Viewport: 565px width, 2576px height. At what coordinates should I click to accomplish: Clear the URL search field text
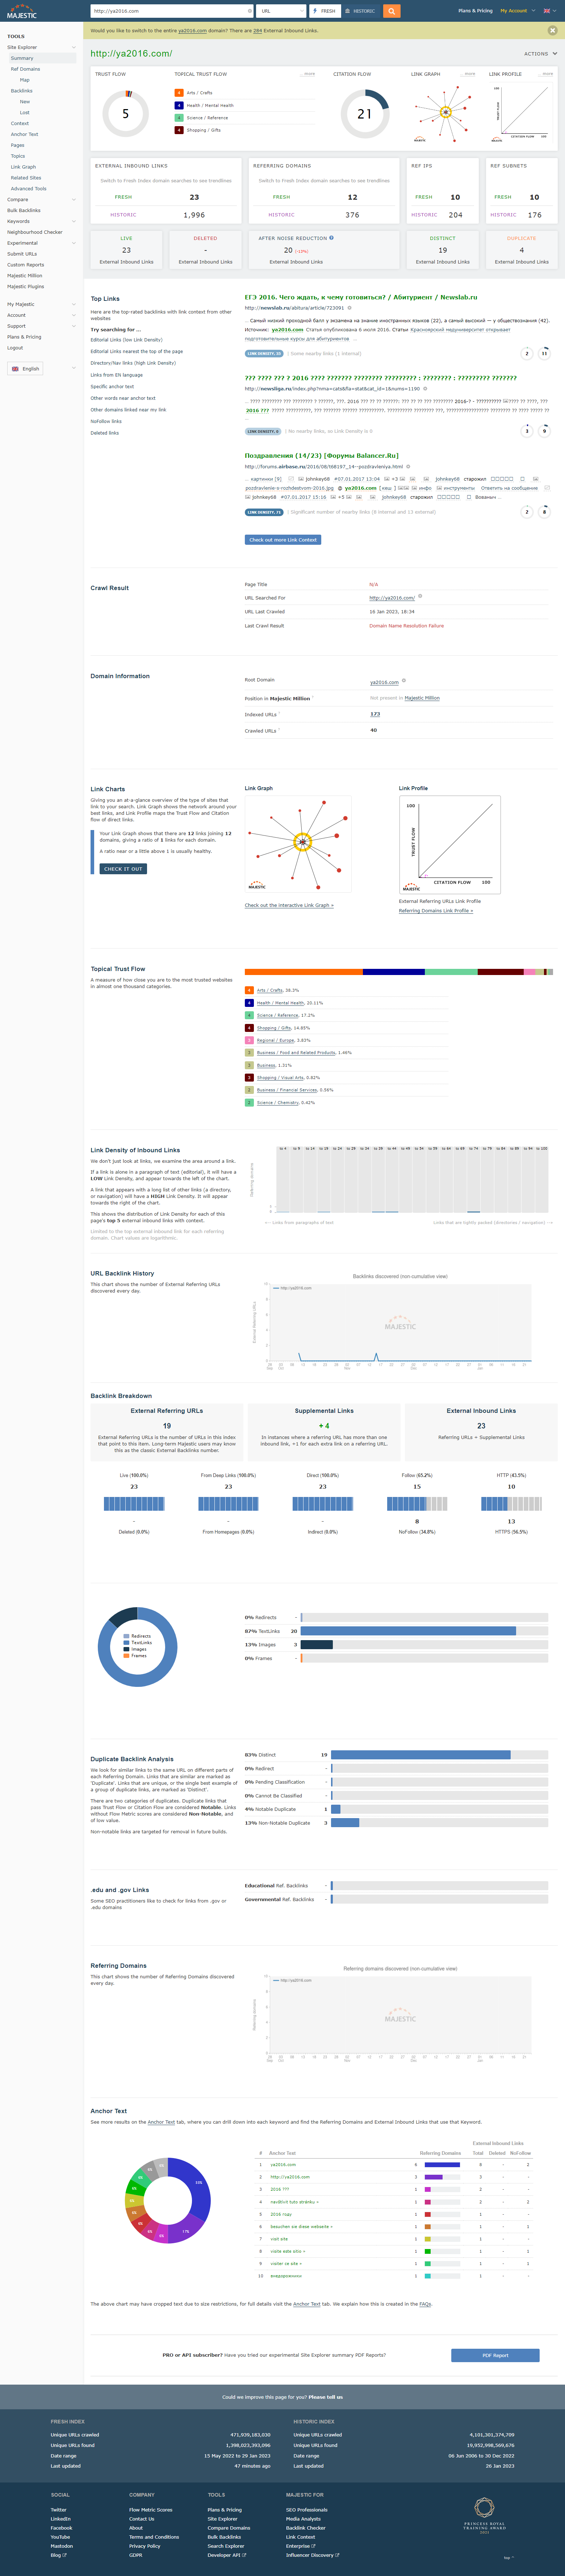click(x=249, y=11)
